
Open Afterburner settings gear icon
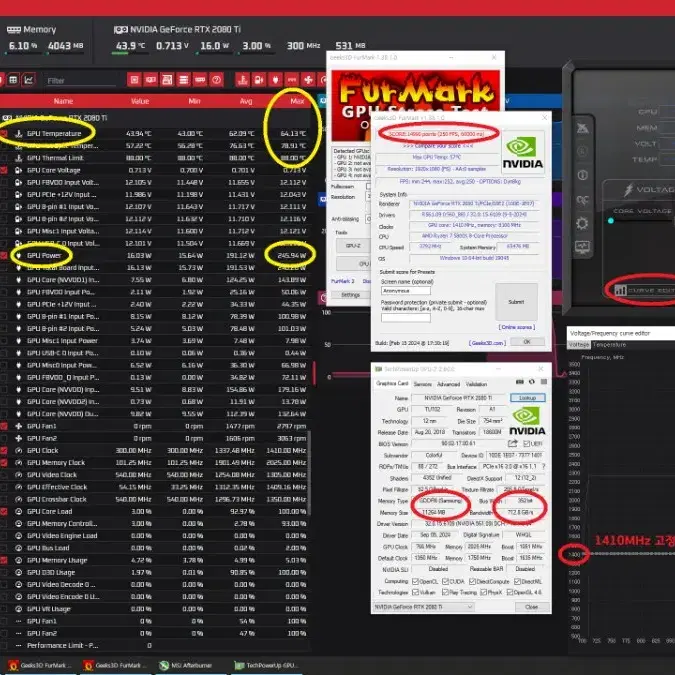[582, 223]
